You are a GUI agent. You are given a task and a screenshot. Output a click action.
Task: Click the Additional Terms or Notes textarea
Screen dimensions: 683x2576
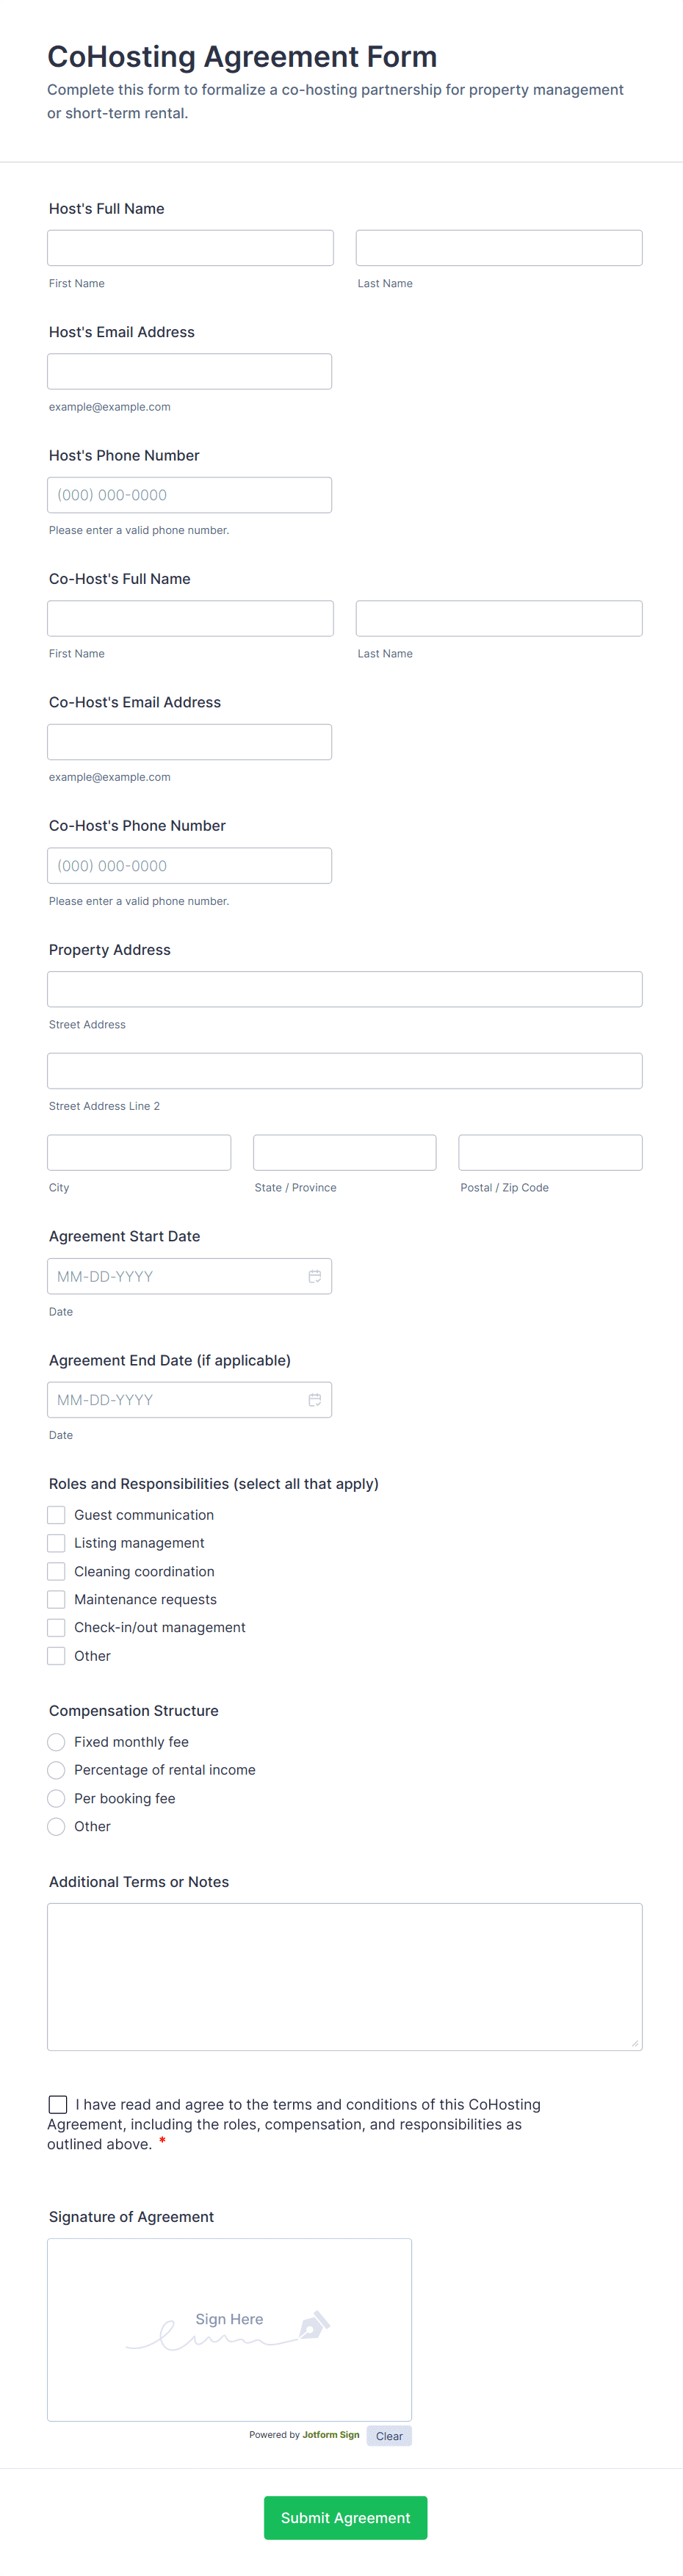click(344, 1977)
